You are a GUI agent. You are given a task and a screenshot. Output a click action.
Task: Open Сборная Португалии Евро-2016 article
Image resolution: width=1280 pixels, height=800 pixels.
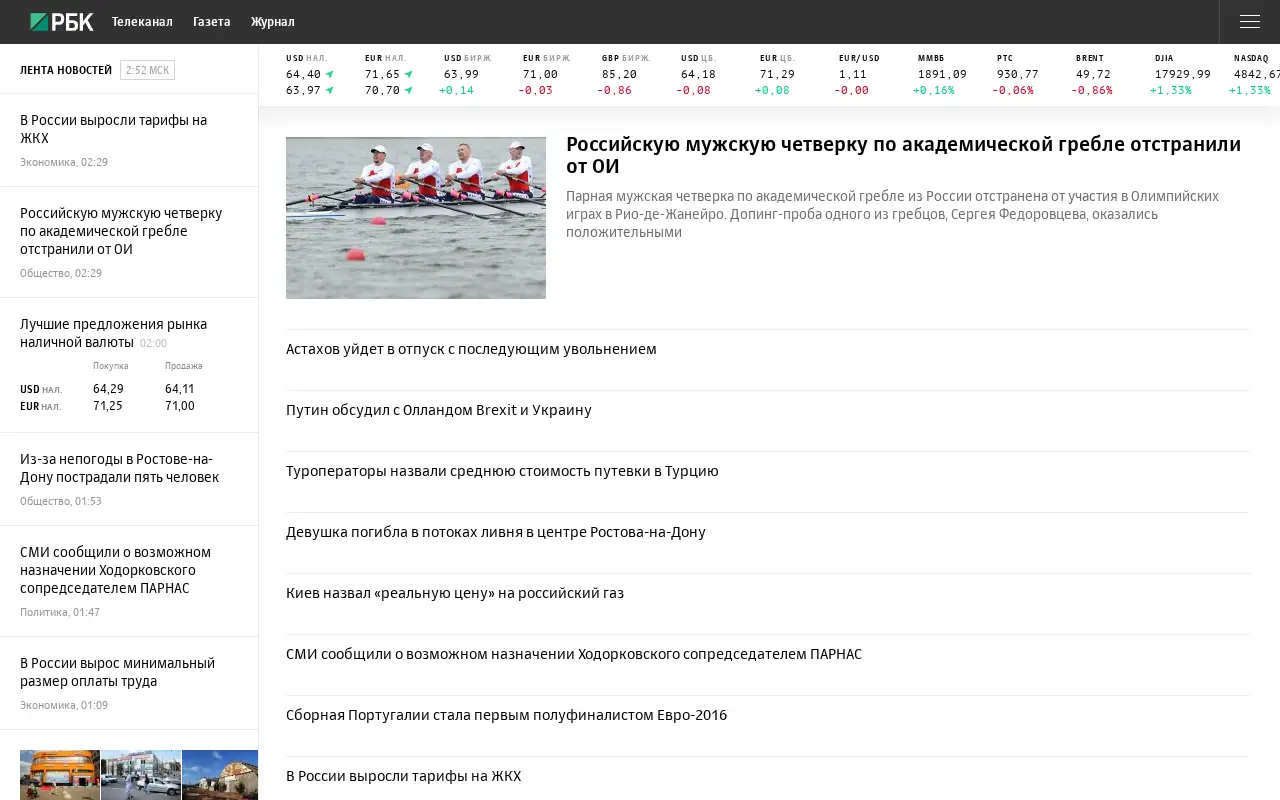pyautogui.click(x=507, y=715)
